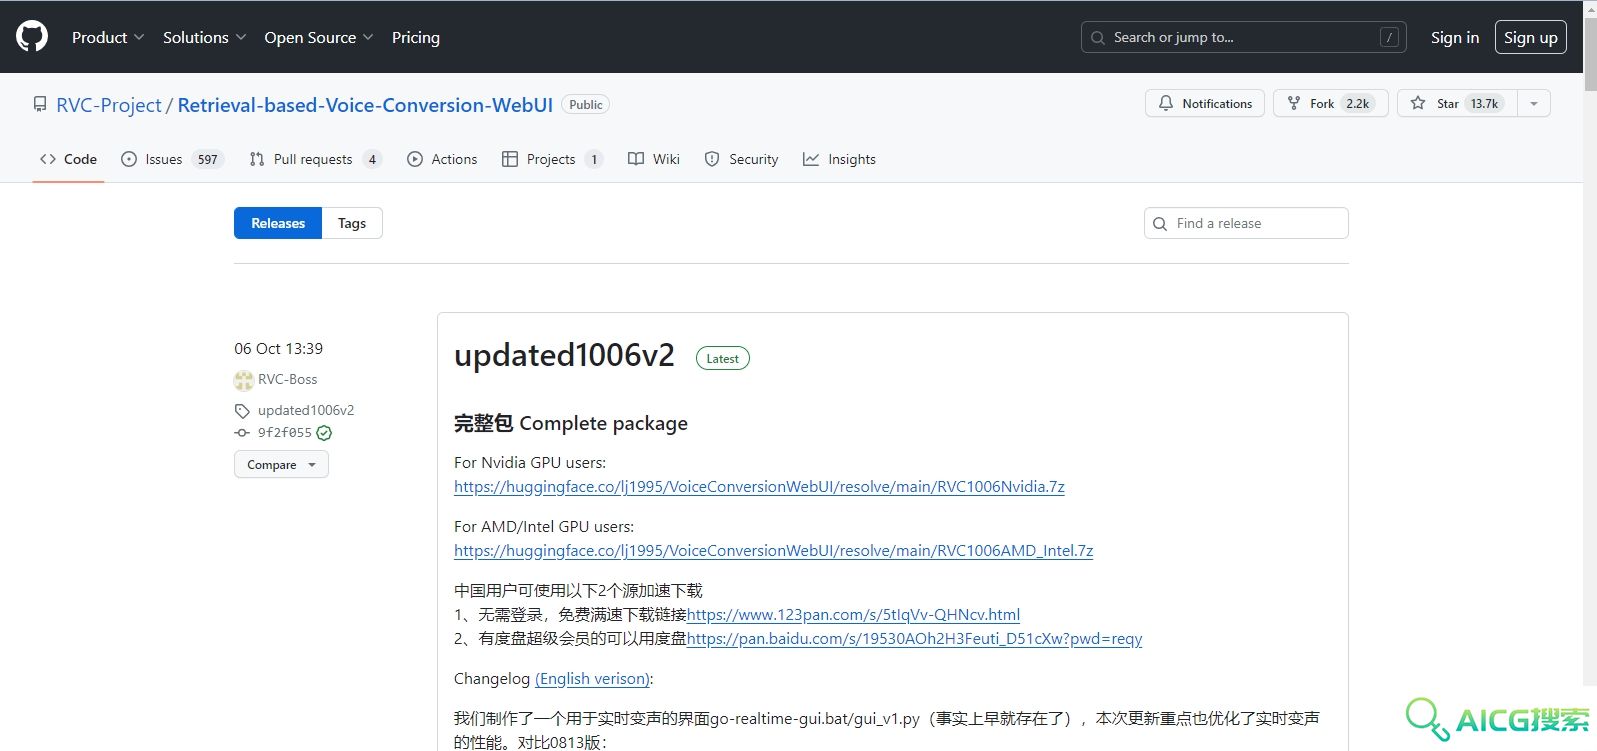Viewport: 1597px width, 751px height.
Task: Click the Projects table icon
Action: (510, 159)
